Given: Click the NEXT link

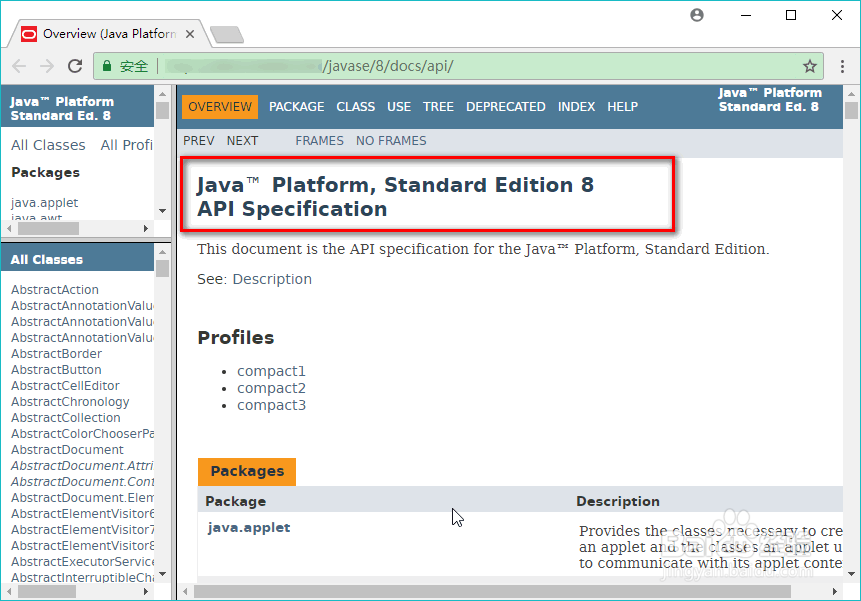Looking at the screenshot, I should pos(242,141).
